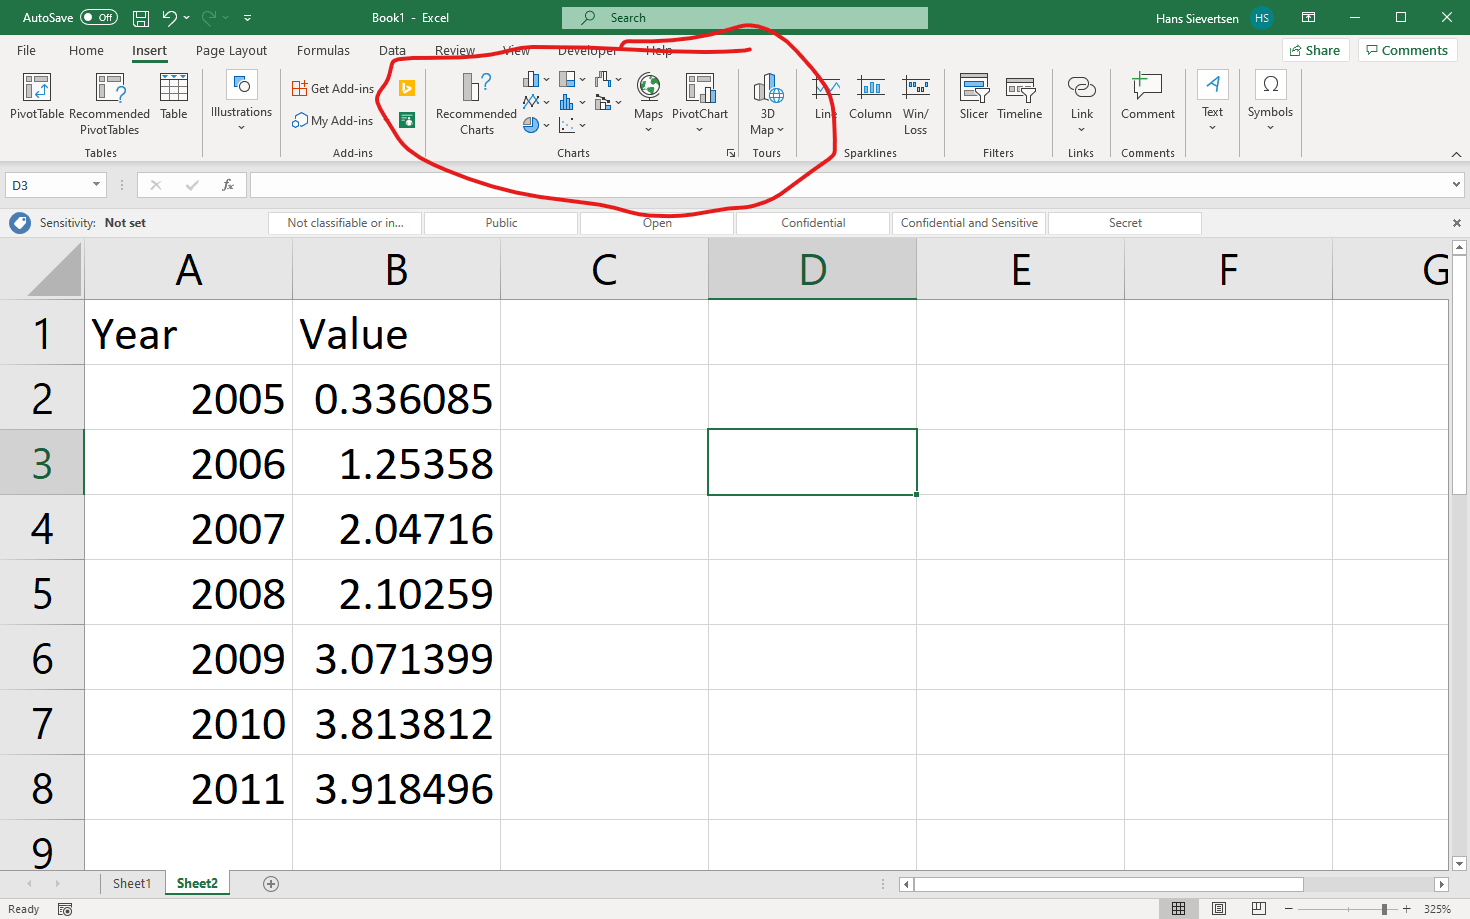The height and width of the screenshot is (919, 1470).
Task: Insert a line or area chart
Action: [x=536, y=101]
